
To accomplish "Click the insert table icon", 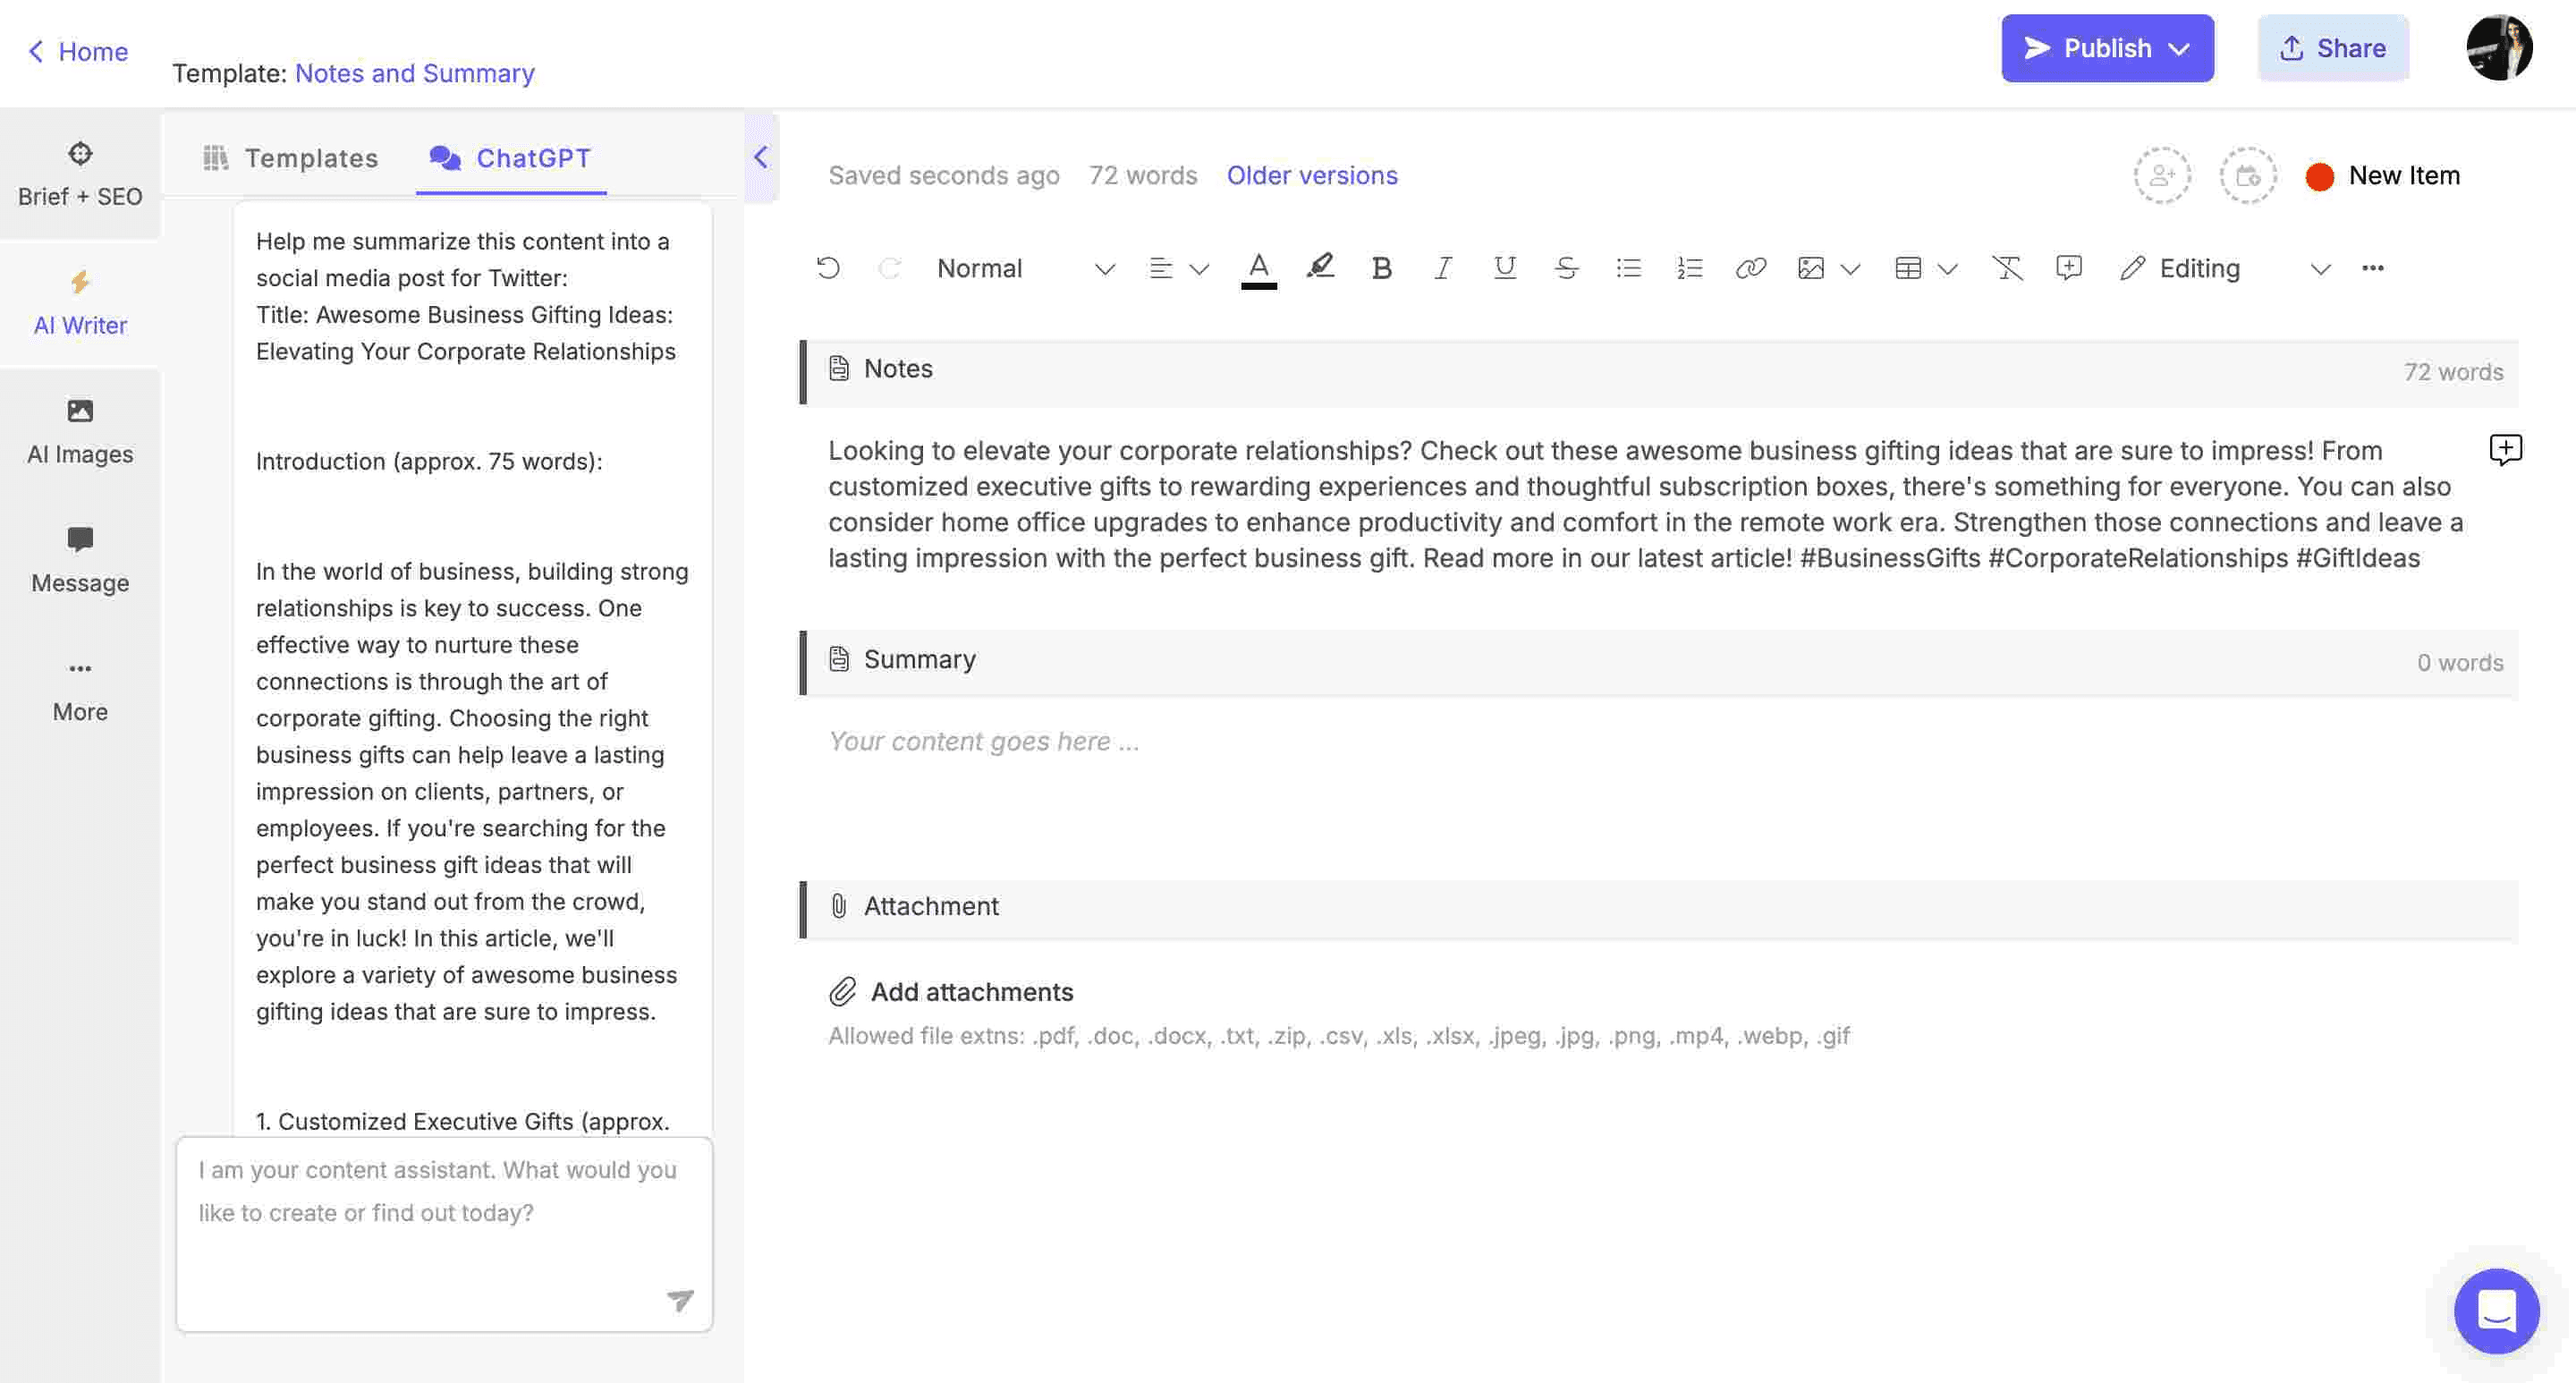I will coord(1907,268).
